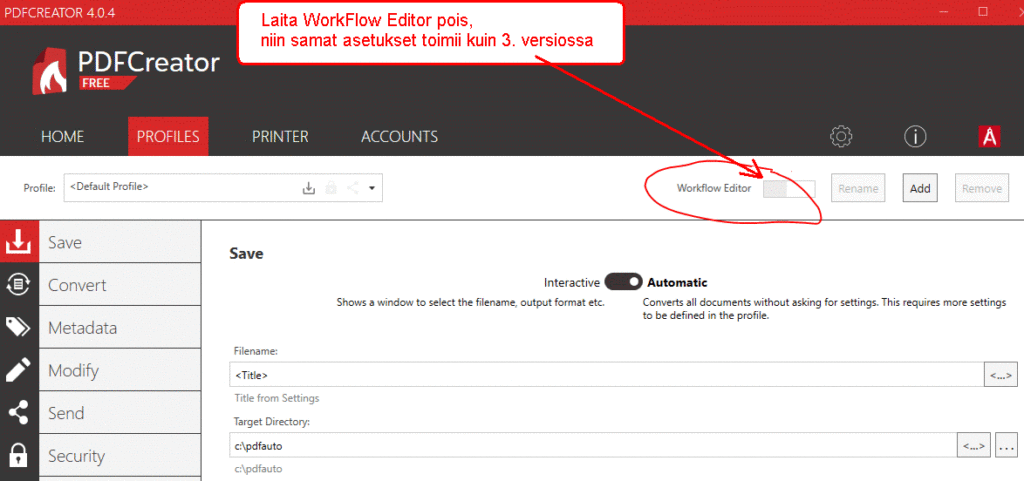Click the greyed profile lock icon
1024x481 pixels.
coord(331,188)
